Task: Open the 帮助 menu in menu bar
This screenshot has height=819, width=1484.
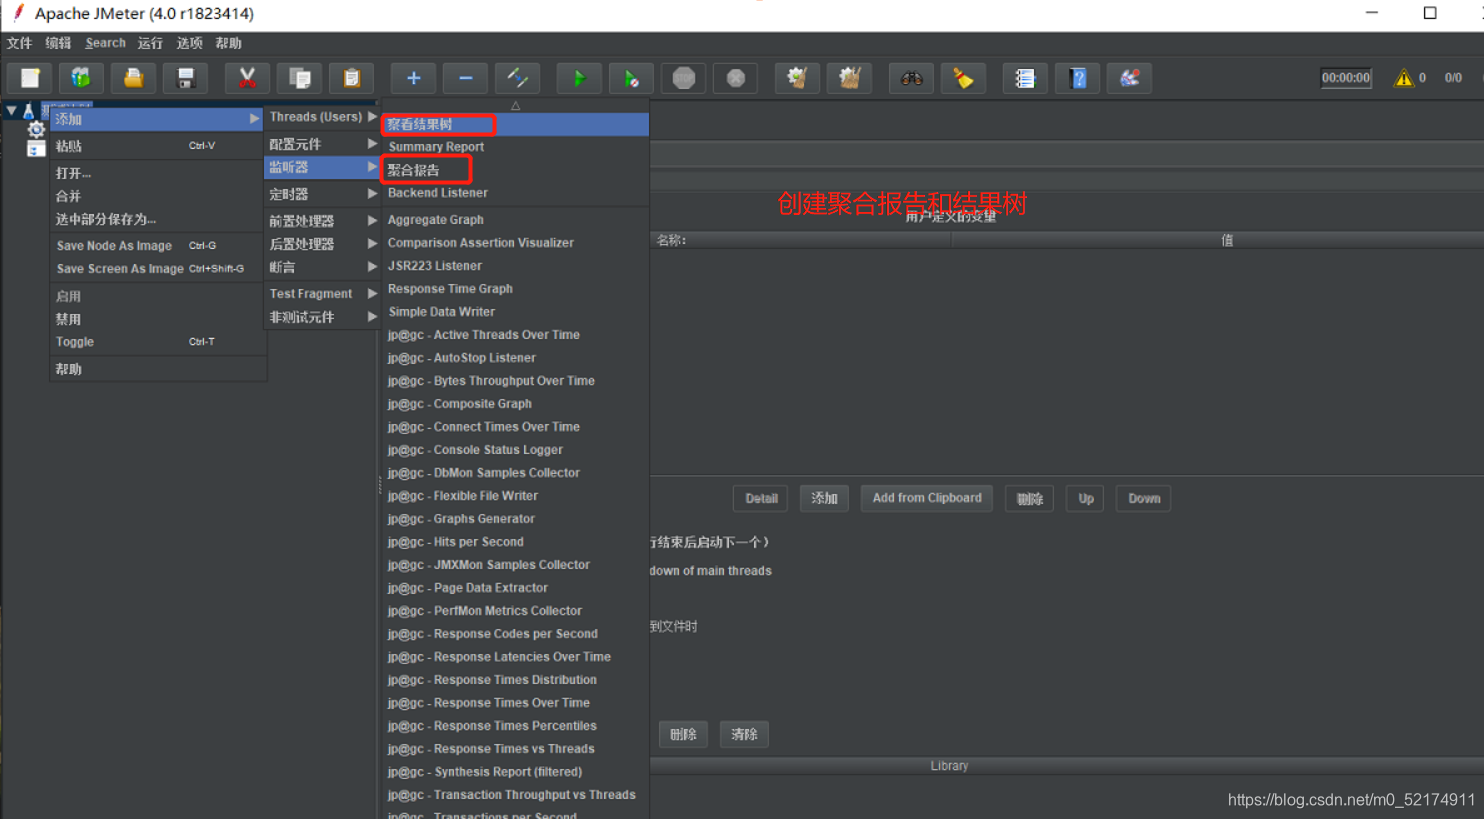Action: pos(228,43)
